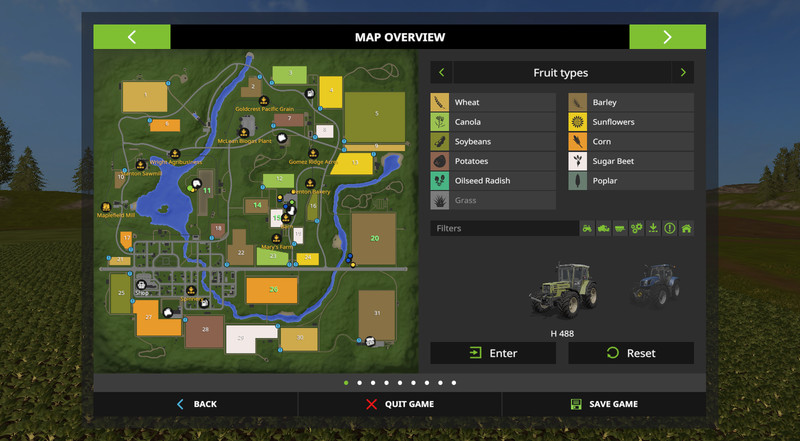The image size is (800, 441).
Task: Switch to next map category after Fruit types
Action: point(683,73)
